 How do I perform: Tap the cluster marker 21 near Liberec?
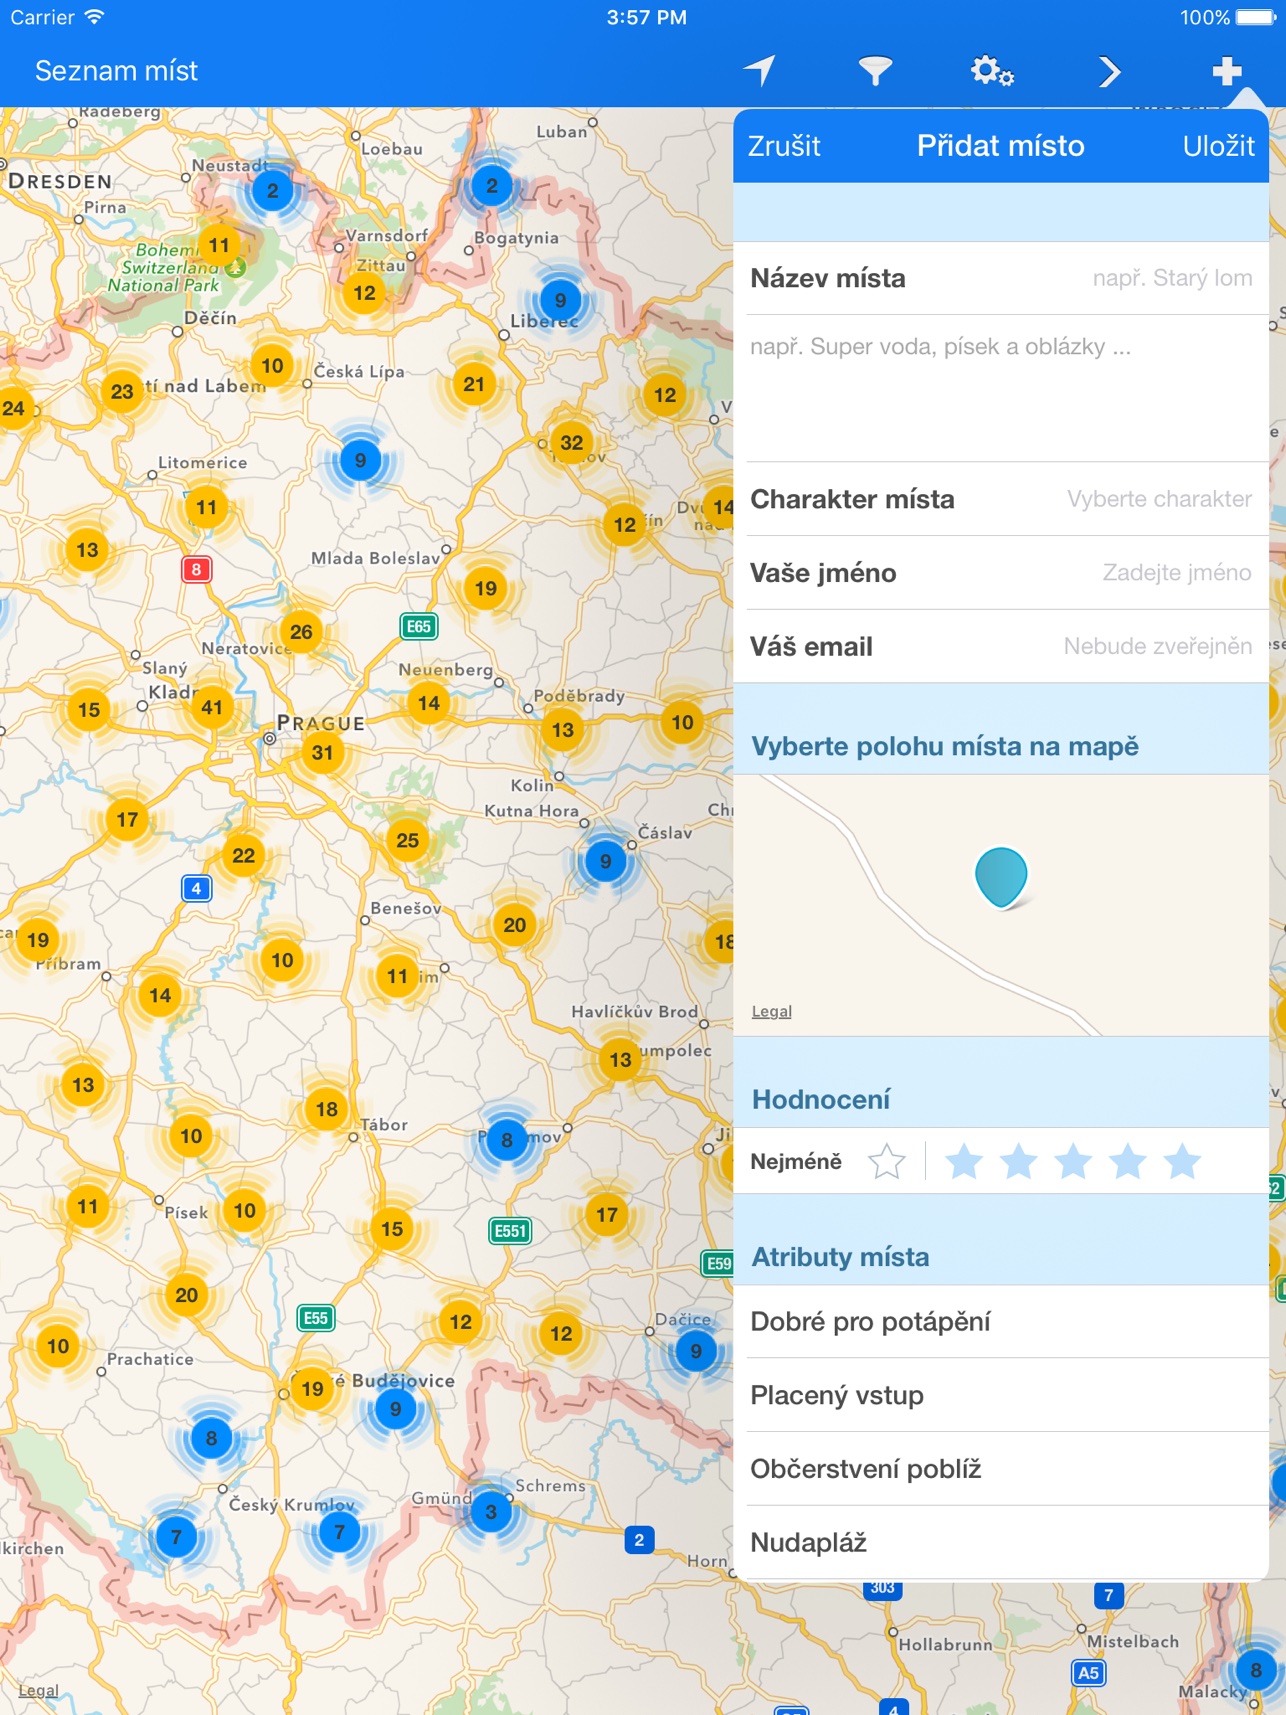[x=474, y=384]
